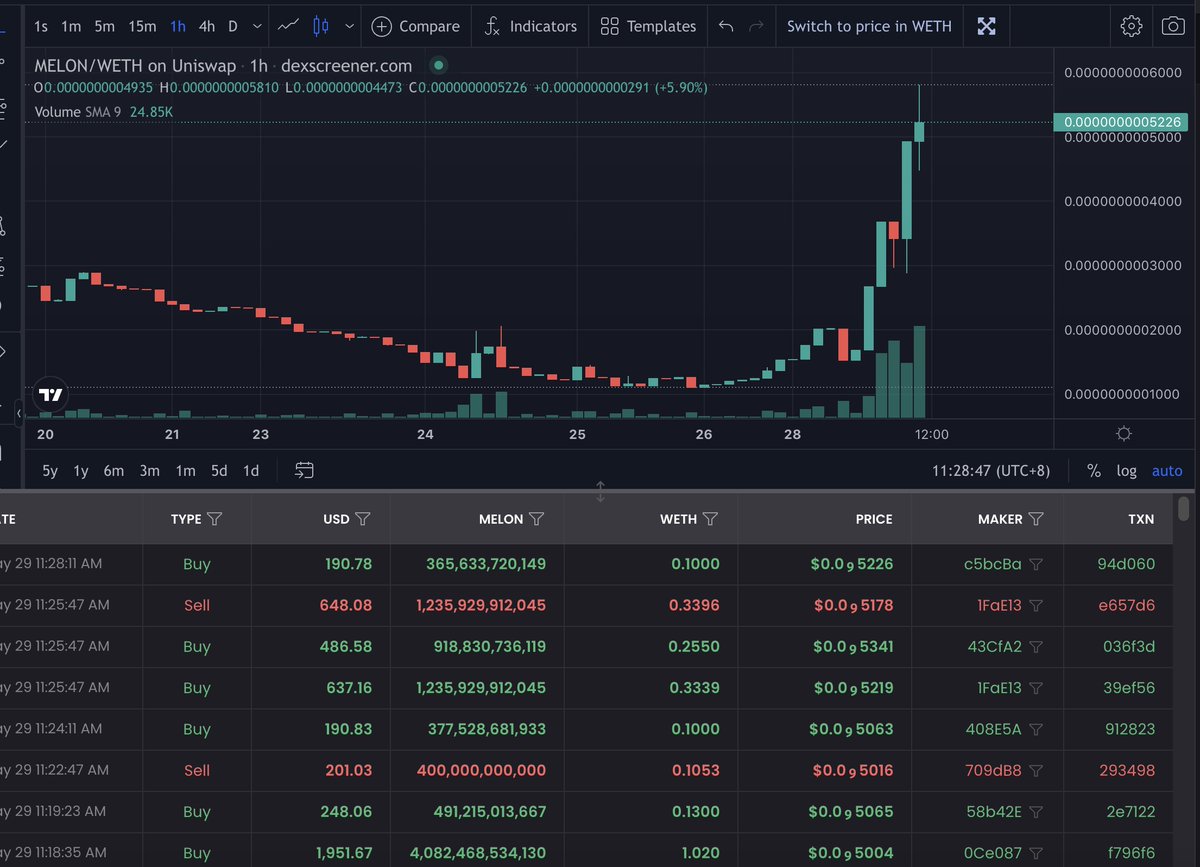This screenshot has height=867, width=1200.
Task: Select the 1s timeframe
Action: 41,26
